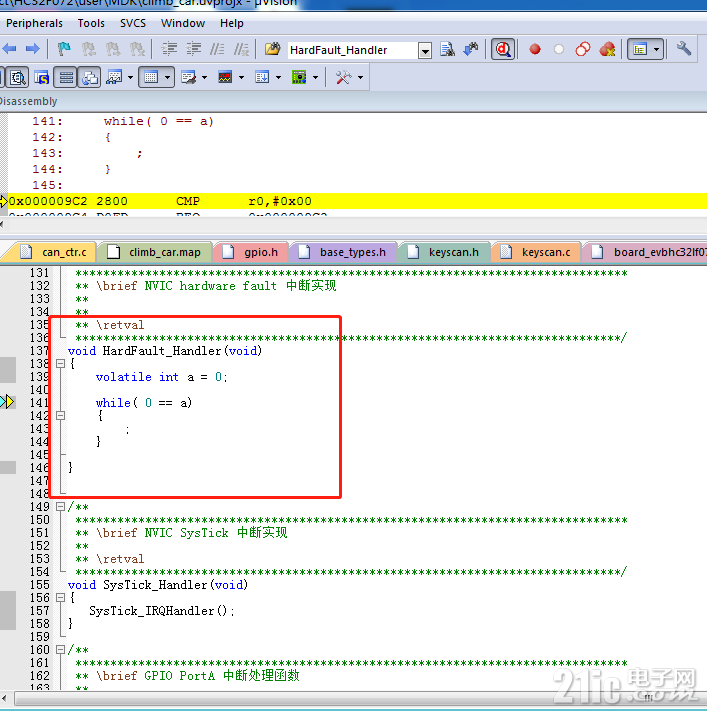707x711 pixels.
Task: Click the HardFault_Handler search input field
Action: coord(353,50)
